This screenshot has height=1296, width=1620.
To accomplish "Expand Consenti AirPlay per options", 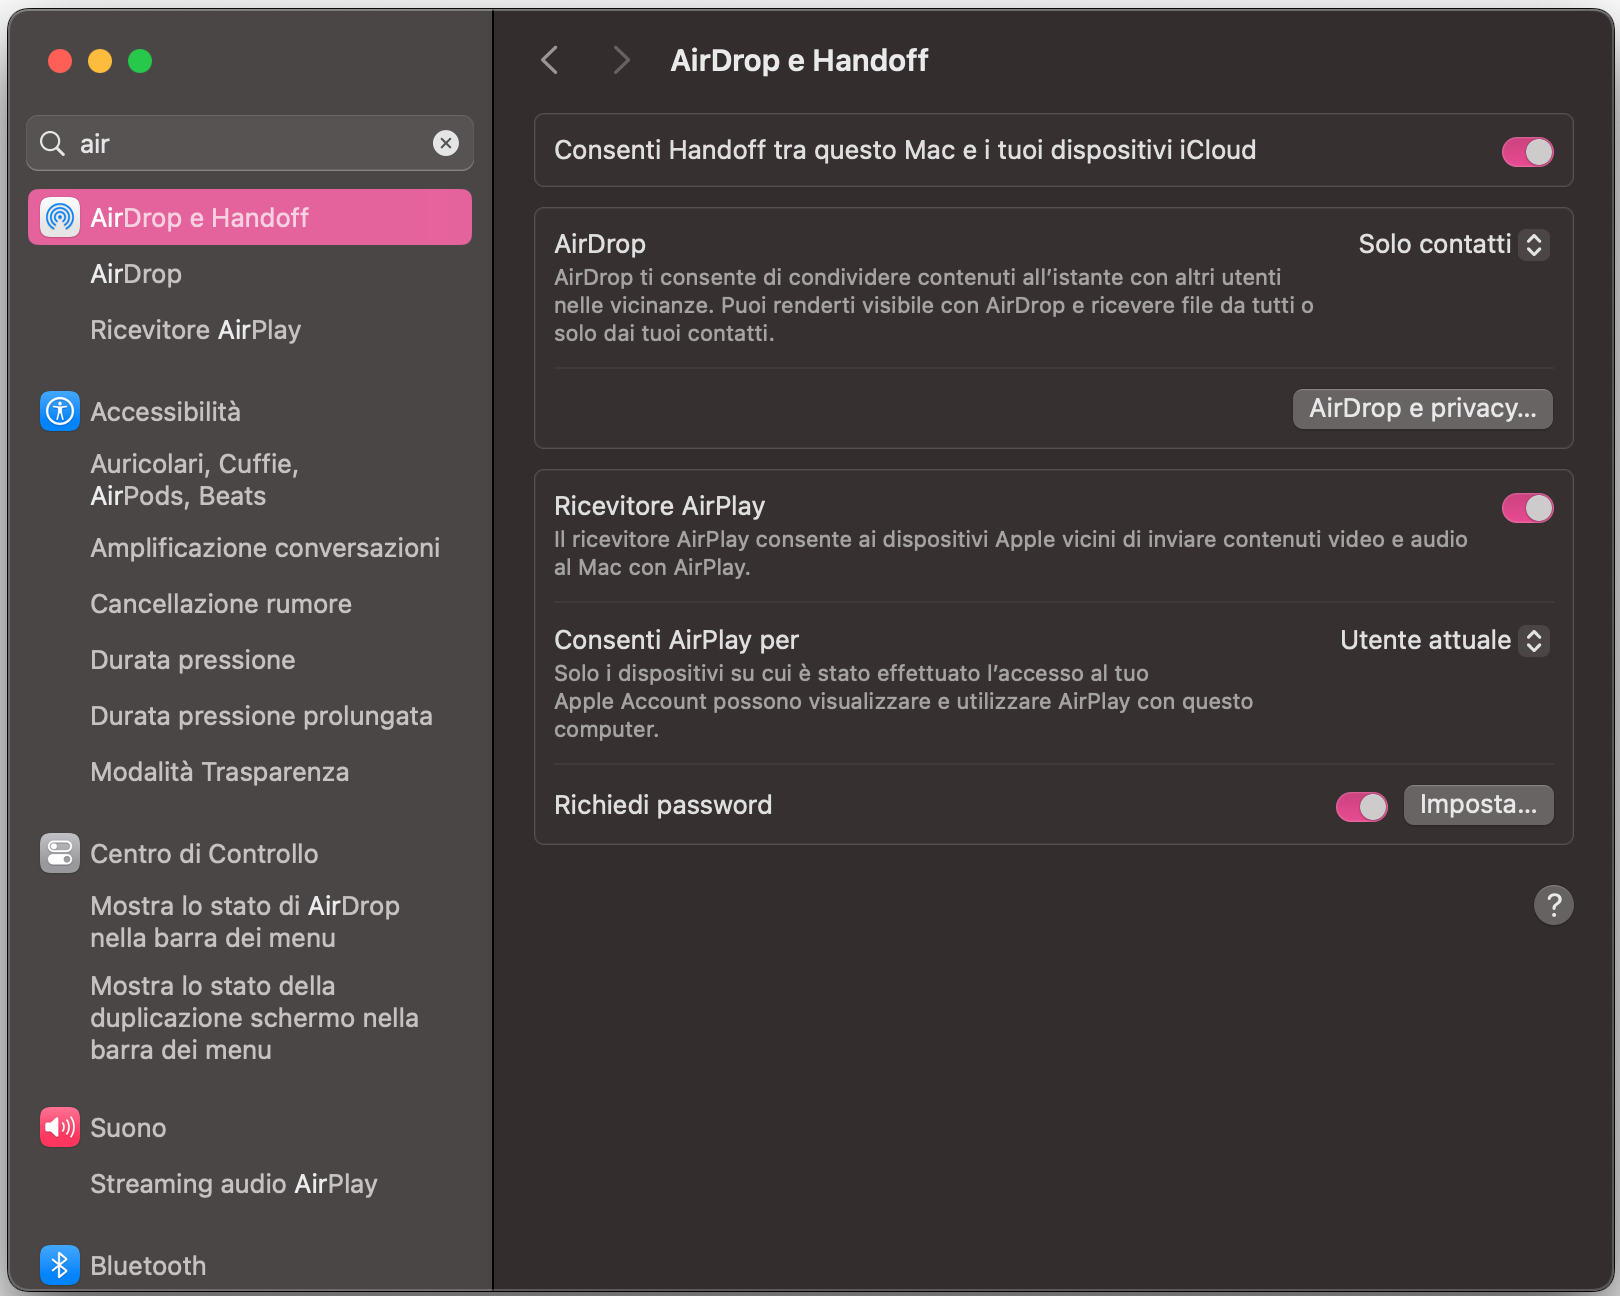I will click(1534, 640).
